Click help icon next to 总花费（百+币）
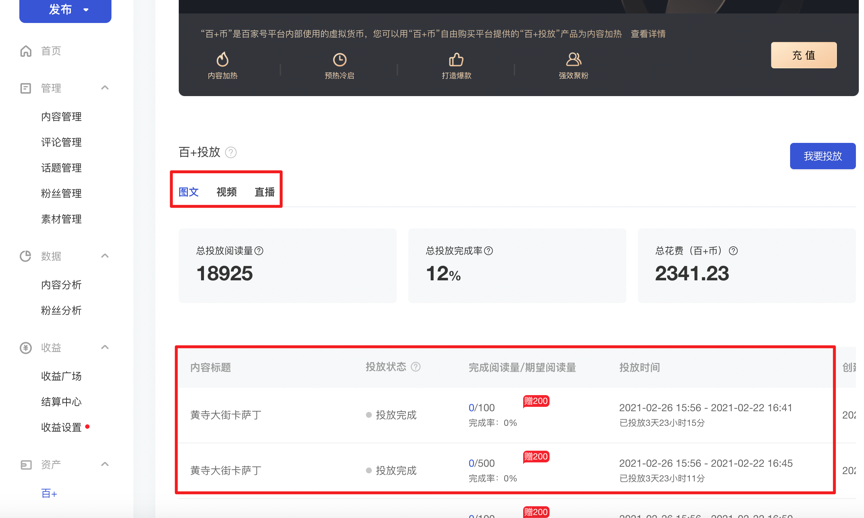The image size is (864, 518). [733, 251]
